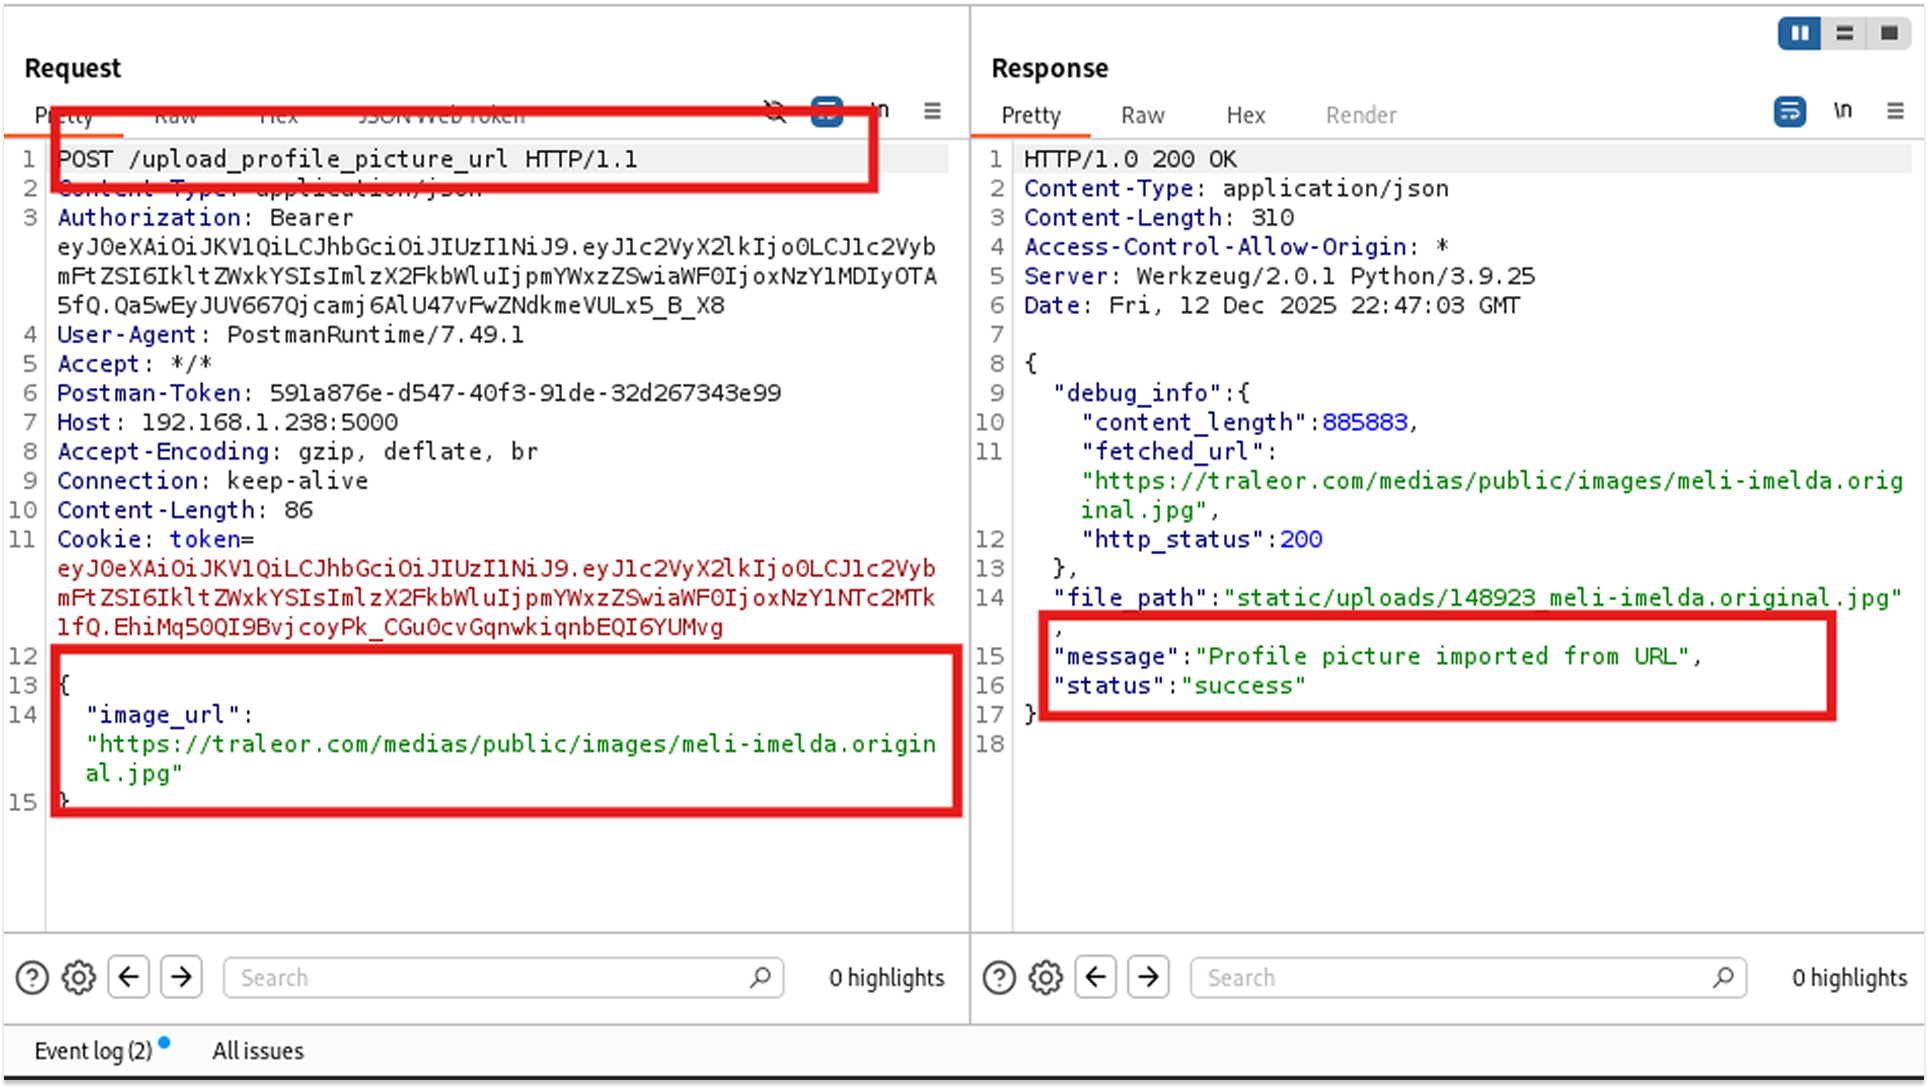Click the word wrap icon in the Request editor
Image resolution: width=1928 pixels, height=1088 pixels.
[x=827, y=111]
